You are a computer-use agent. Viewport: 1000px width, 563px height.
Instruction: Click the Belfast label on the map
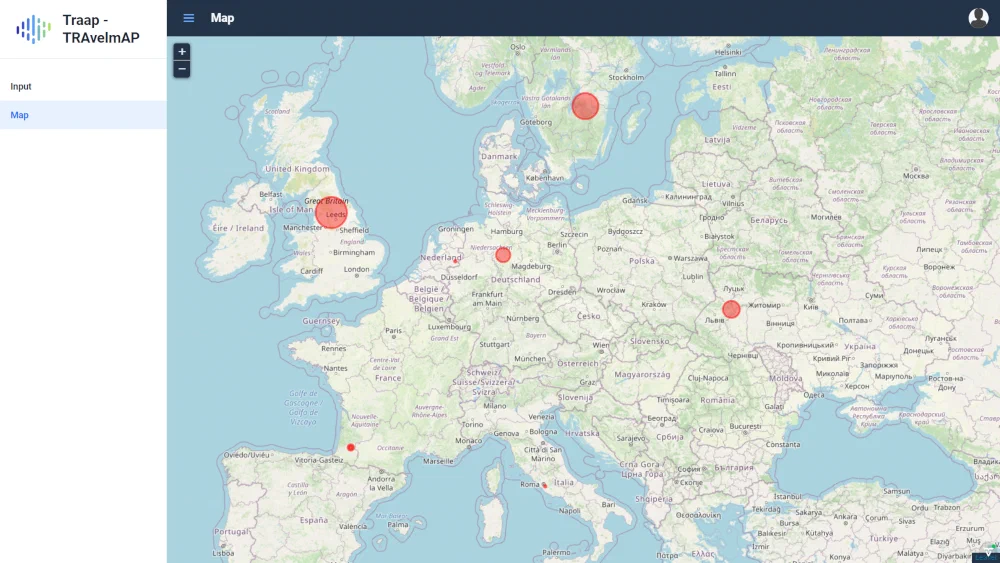(x=270, y=194)
